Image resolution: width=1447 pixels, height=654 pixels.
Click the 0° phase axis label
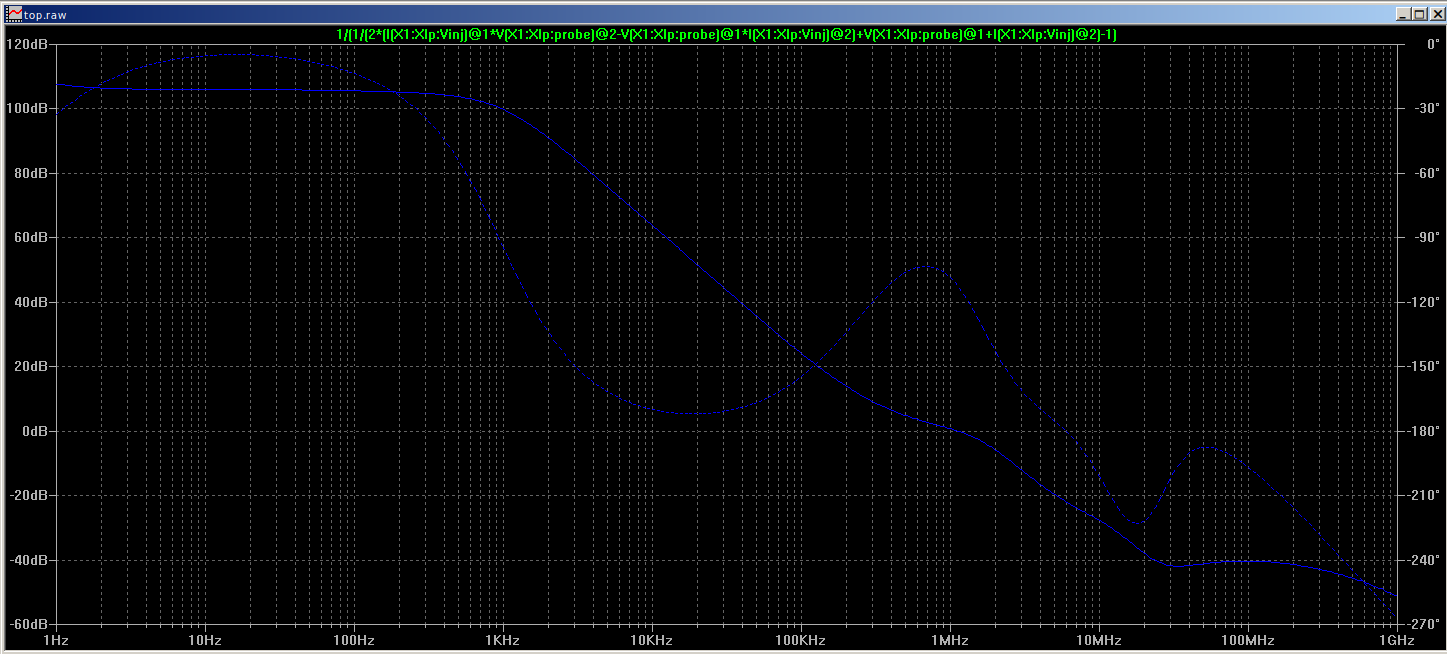pyautogui.click(x=1432, y=44)
